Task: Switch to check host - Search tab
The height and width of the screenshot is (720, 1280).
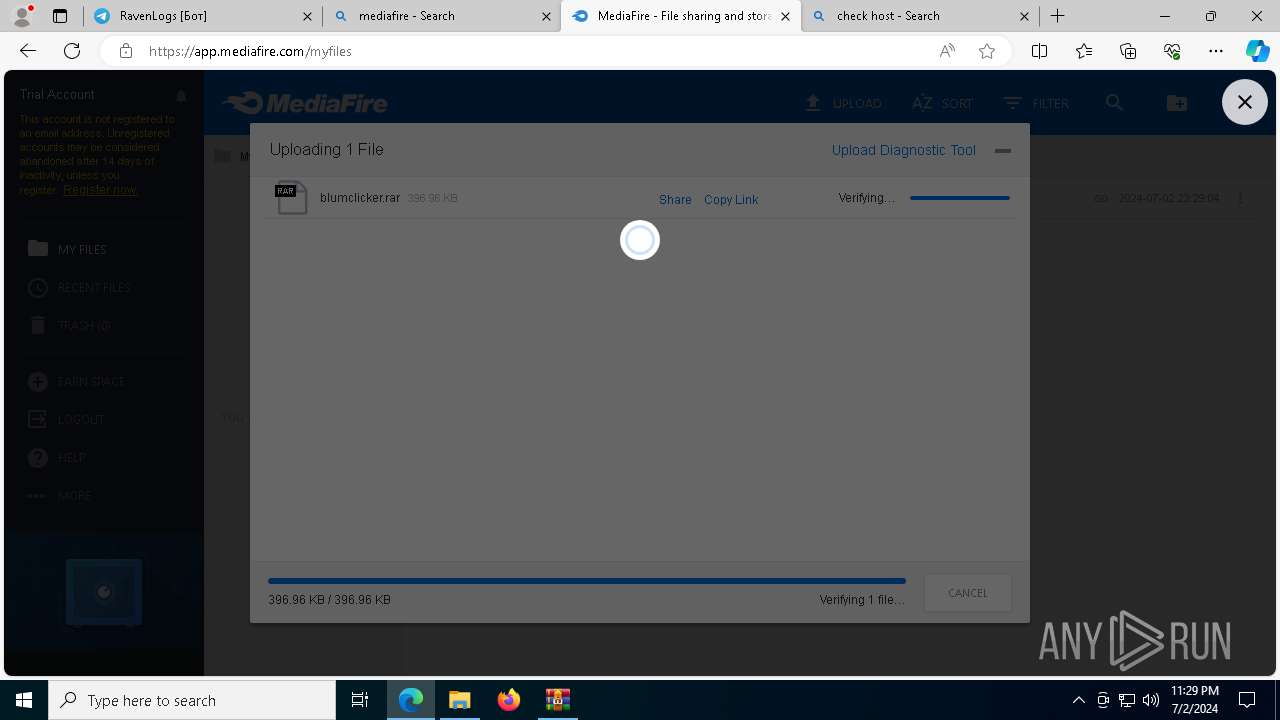Action: tap(920, 16)
